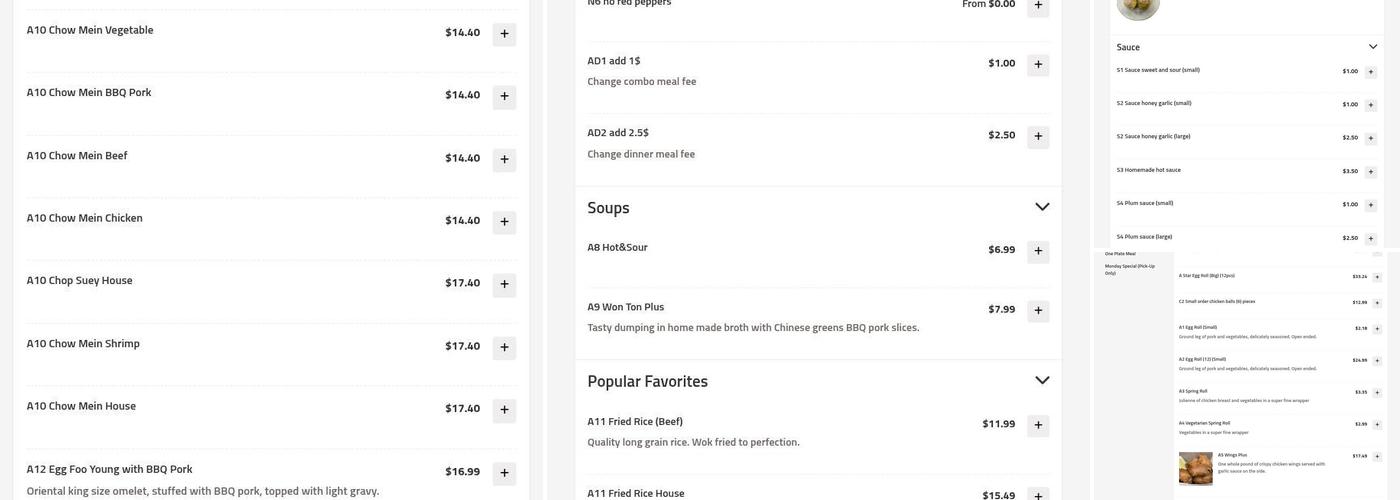Image resolution: width=1400 pixels, height=500 pixels.
Task: Collapse the Popular Favorites section
Action: click(x=1042, y=380)
